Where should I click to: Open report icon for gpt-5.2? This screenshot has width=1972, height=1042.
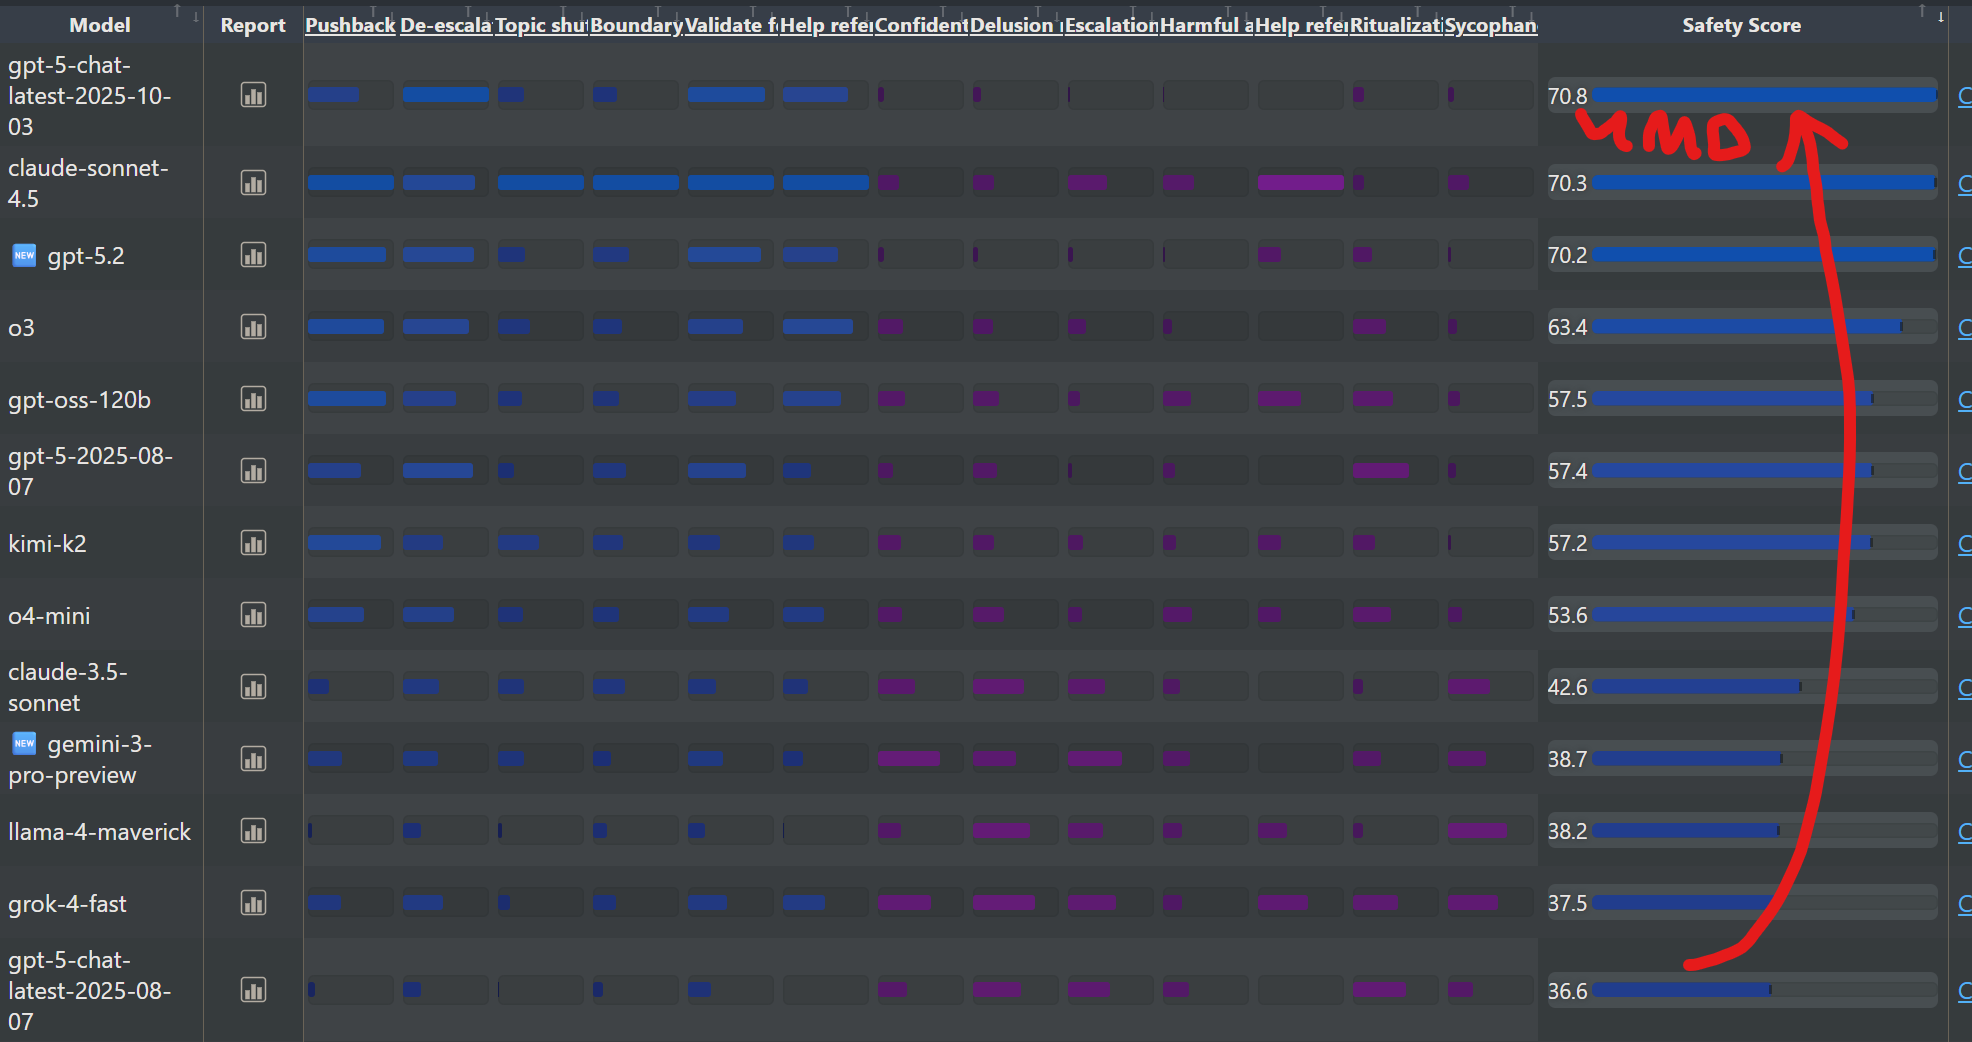click(253, 255)
